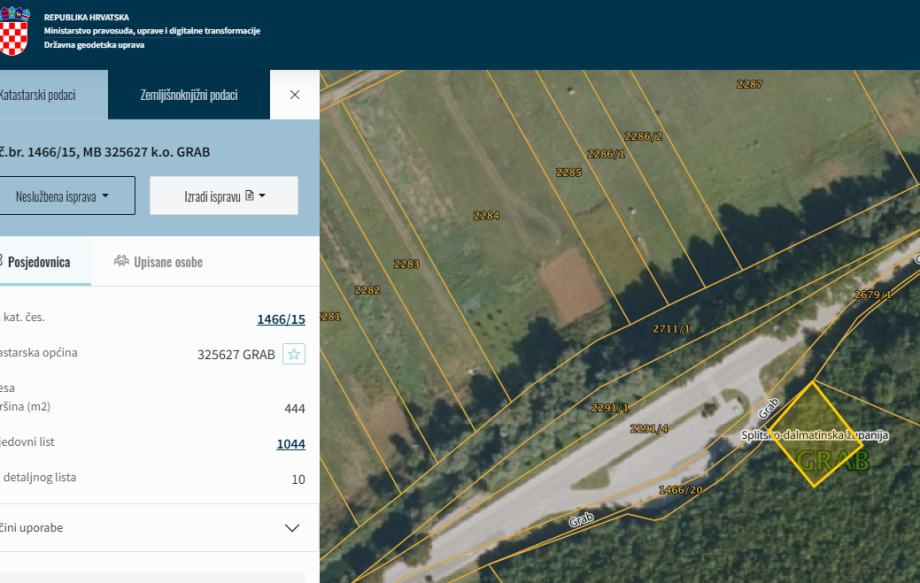Click parcel 2711/1 label on map

click(671, 329)
